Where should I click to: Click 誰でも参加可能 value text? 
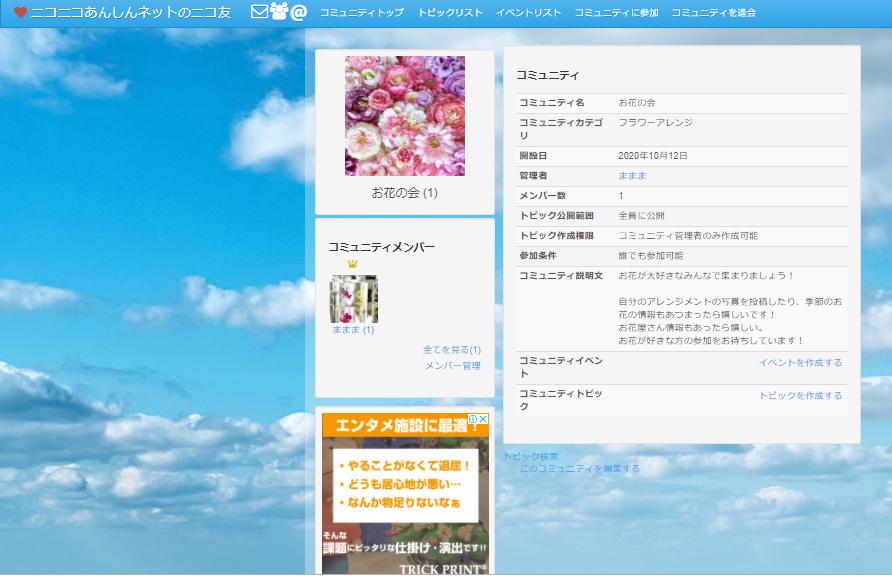tap(651, 256)
